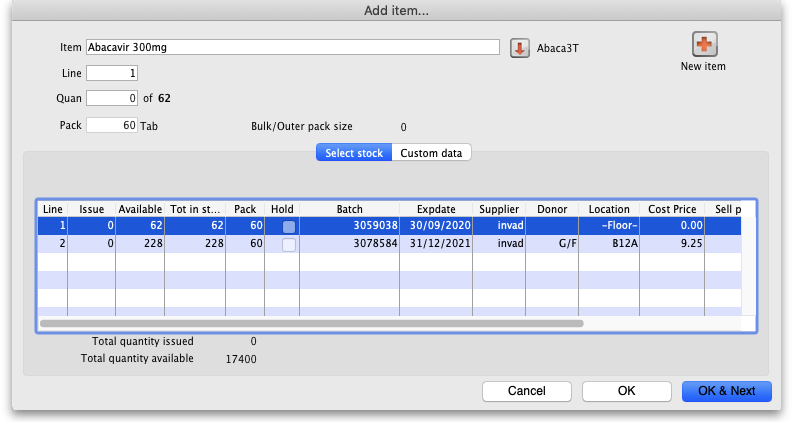Click the red down-arrow item lookup icon

click(519, 48)
